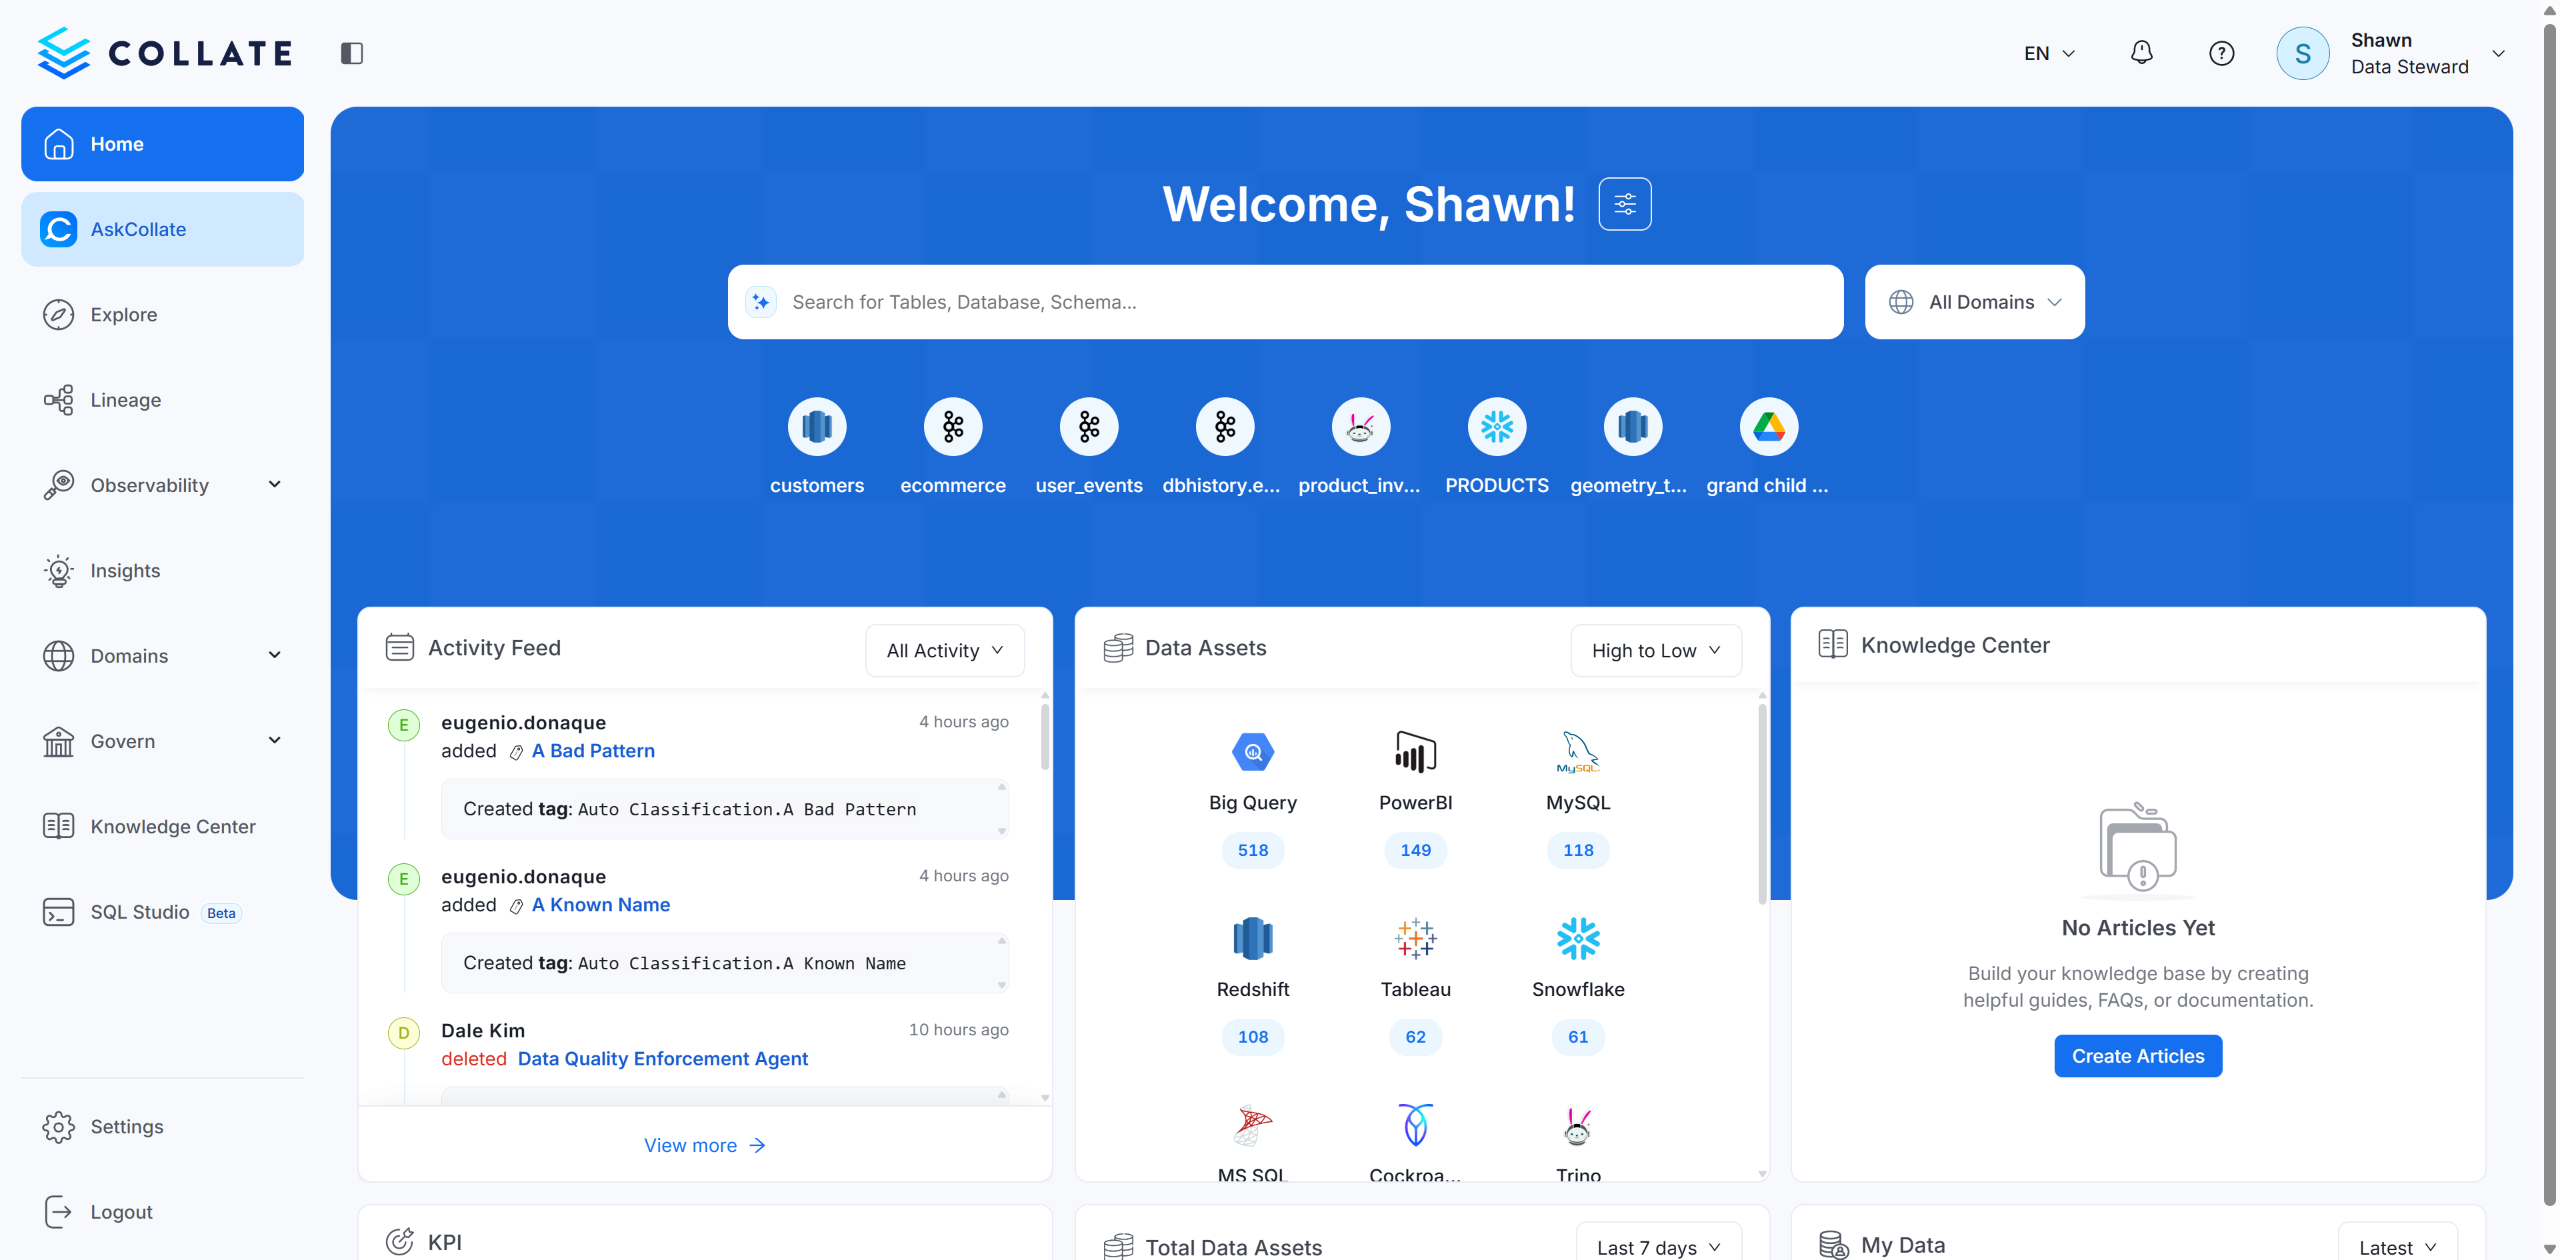2560x1260 pixels.
Task: Click the help question mark icon
Action: [2221, 53]
